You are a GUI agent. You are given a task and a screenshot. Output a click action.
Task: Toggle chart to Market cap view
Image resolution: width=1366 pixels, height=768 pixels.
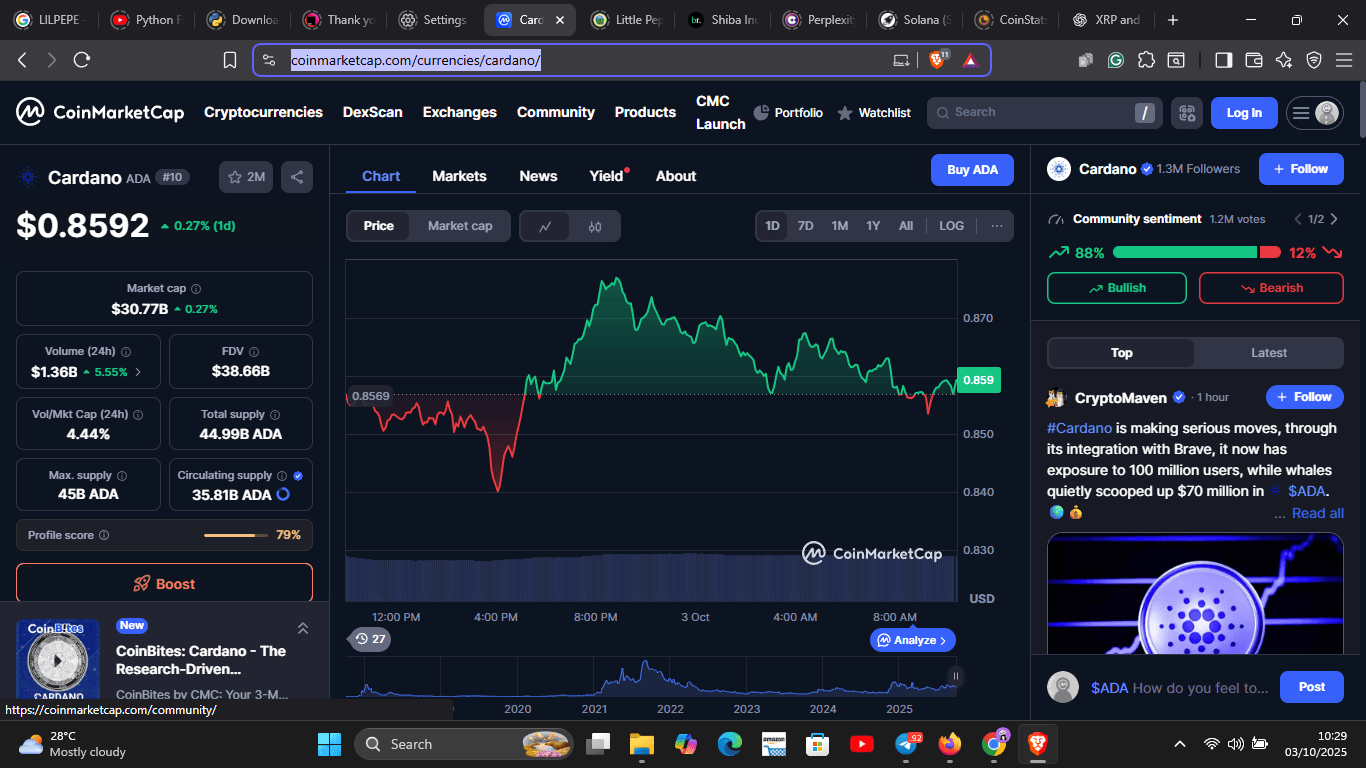click(460, 226)
